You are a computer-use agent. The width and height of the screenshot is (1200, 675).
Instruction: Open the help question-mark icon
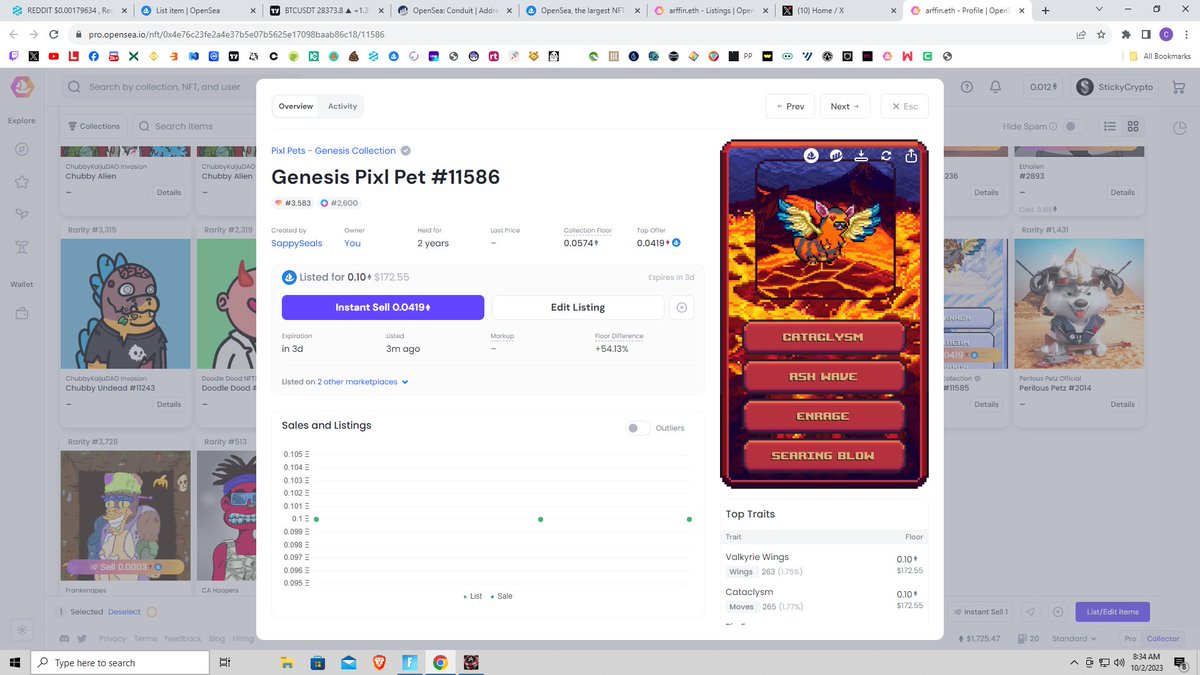click(x=966, y=87)
